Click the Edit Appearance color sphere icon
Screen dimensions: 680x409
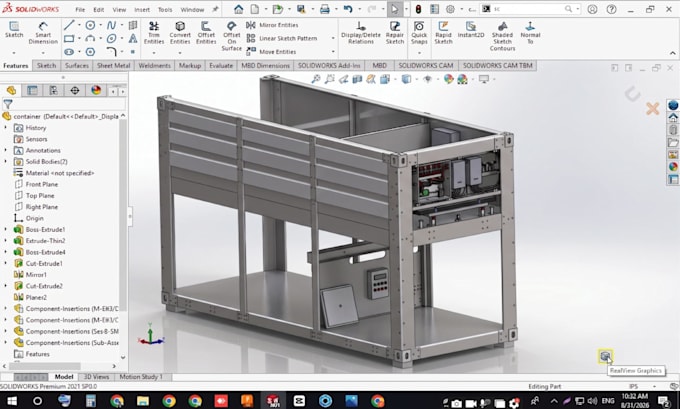point(448,79)
